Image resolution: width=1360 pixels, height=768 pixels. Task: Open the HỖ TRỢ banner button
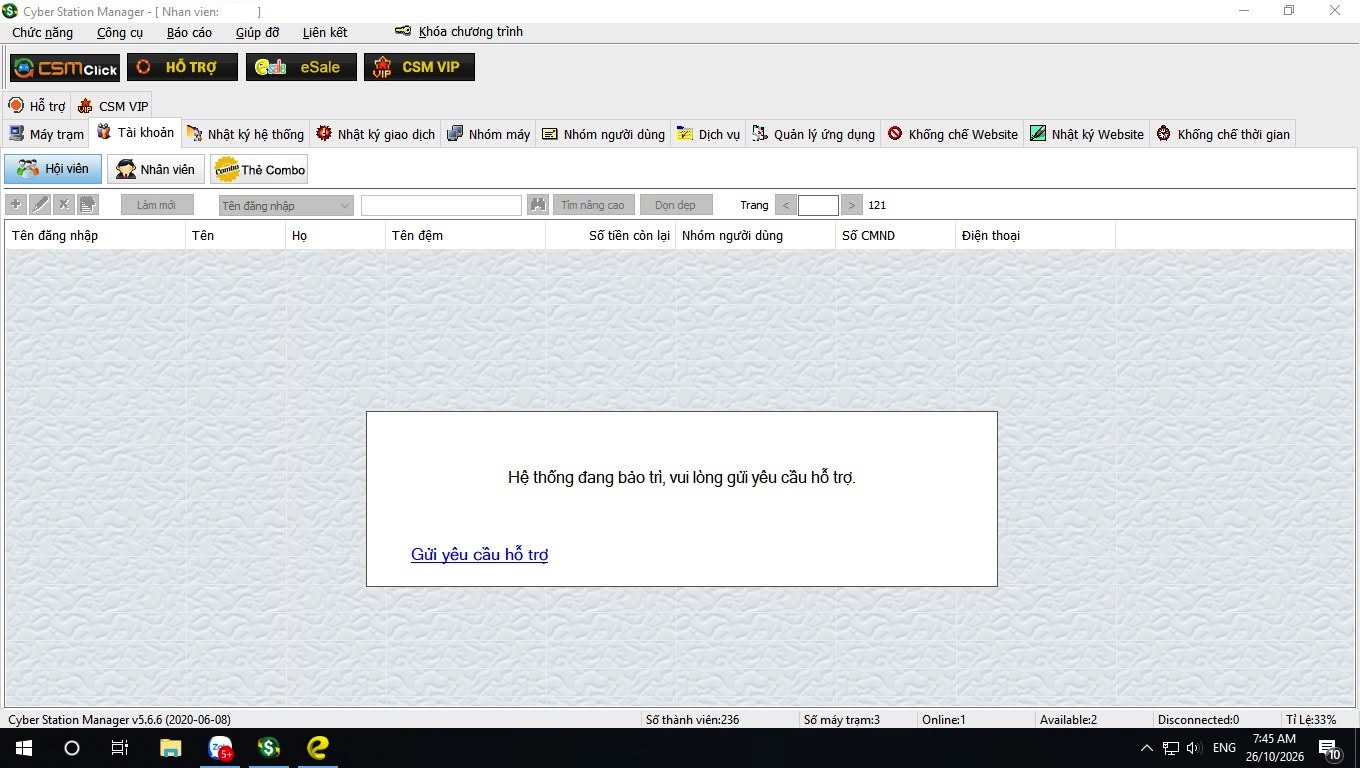tap(182, 67)
